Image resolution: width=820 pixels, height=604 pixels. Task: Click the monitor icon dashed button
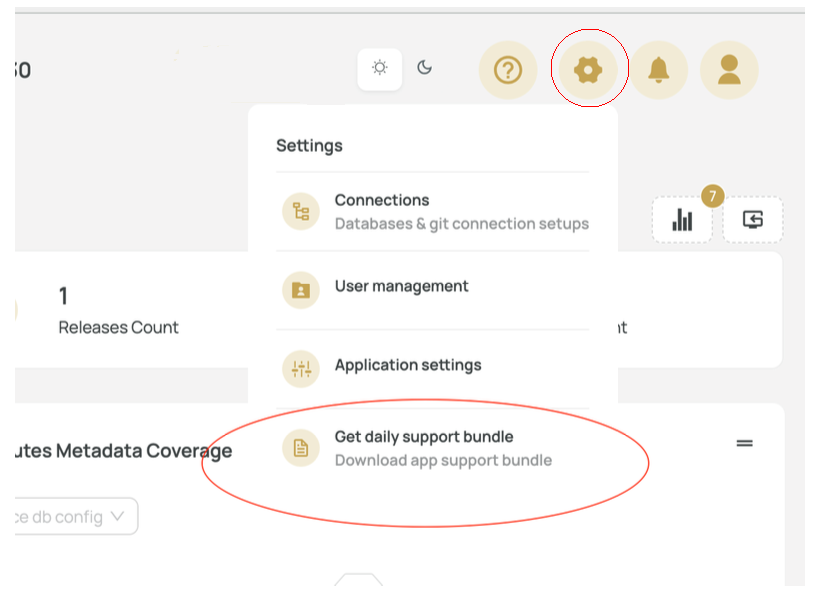point(753,220)
